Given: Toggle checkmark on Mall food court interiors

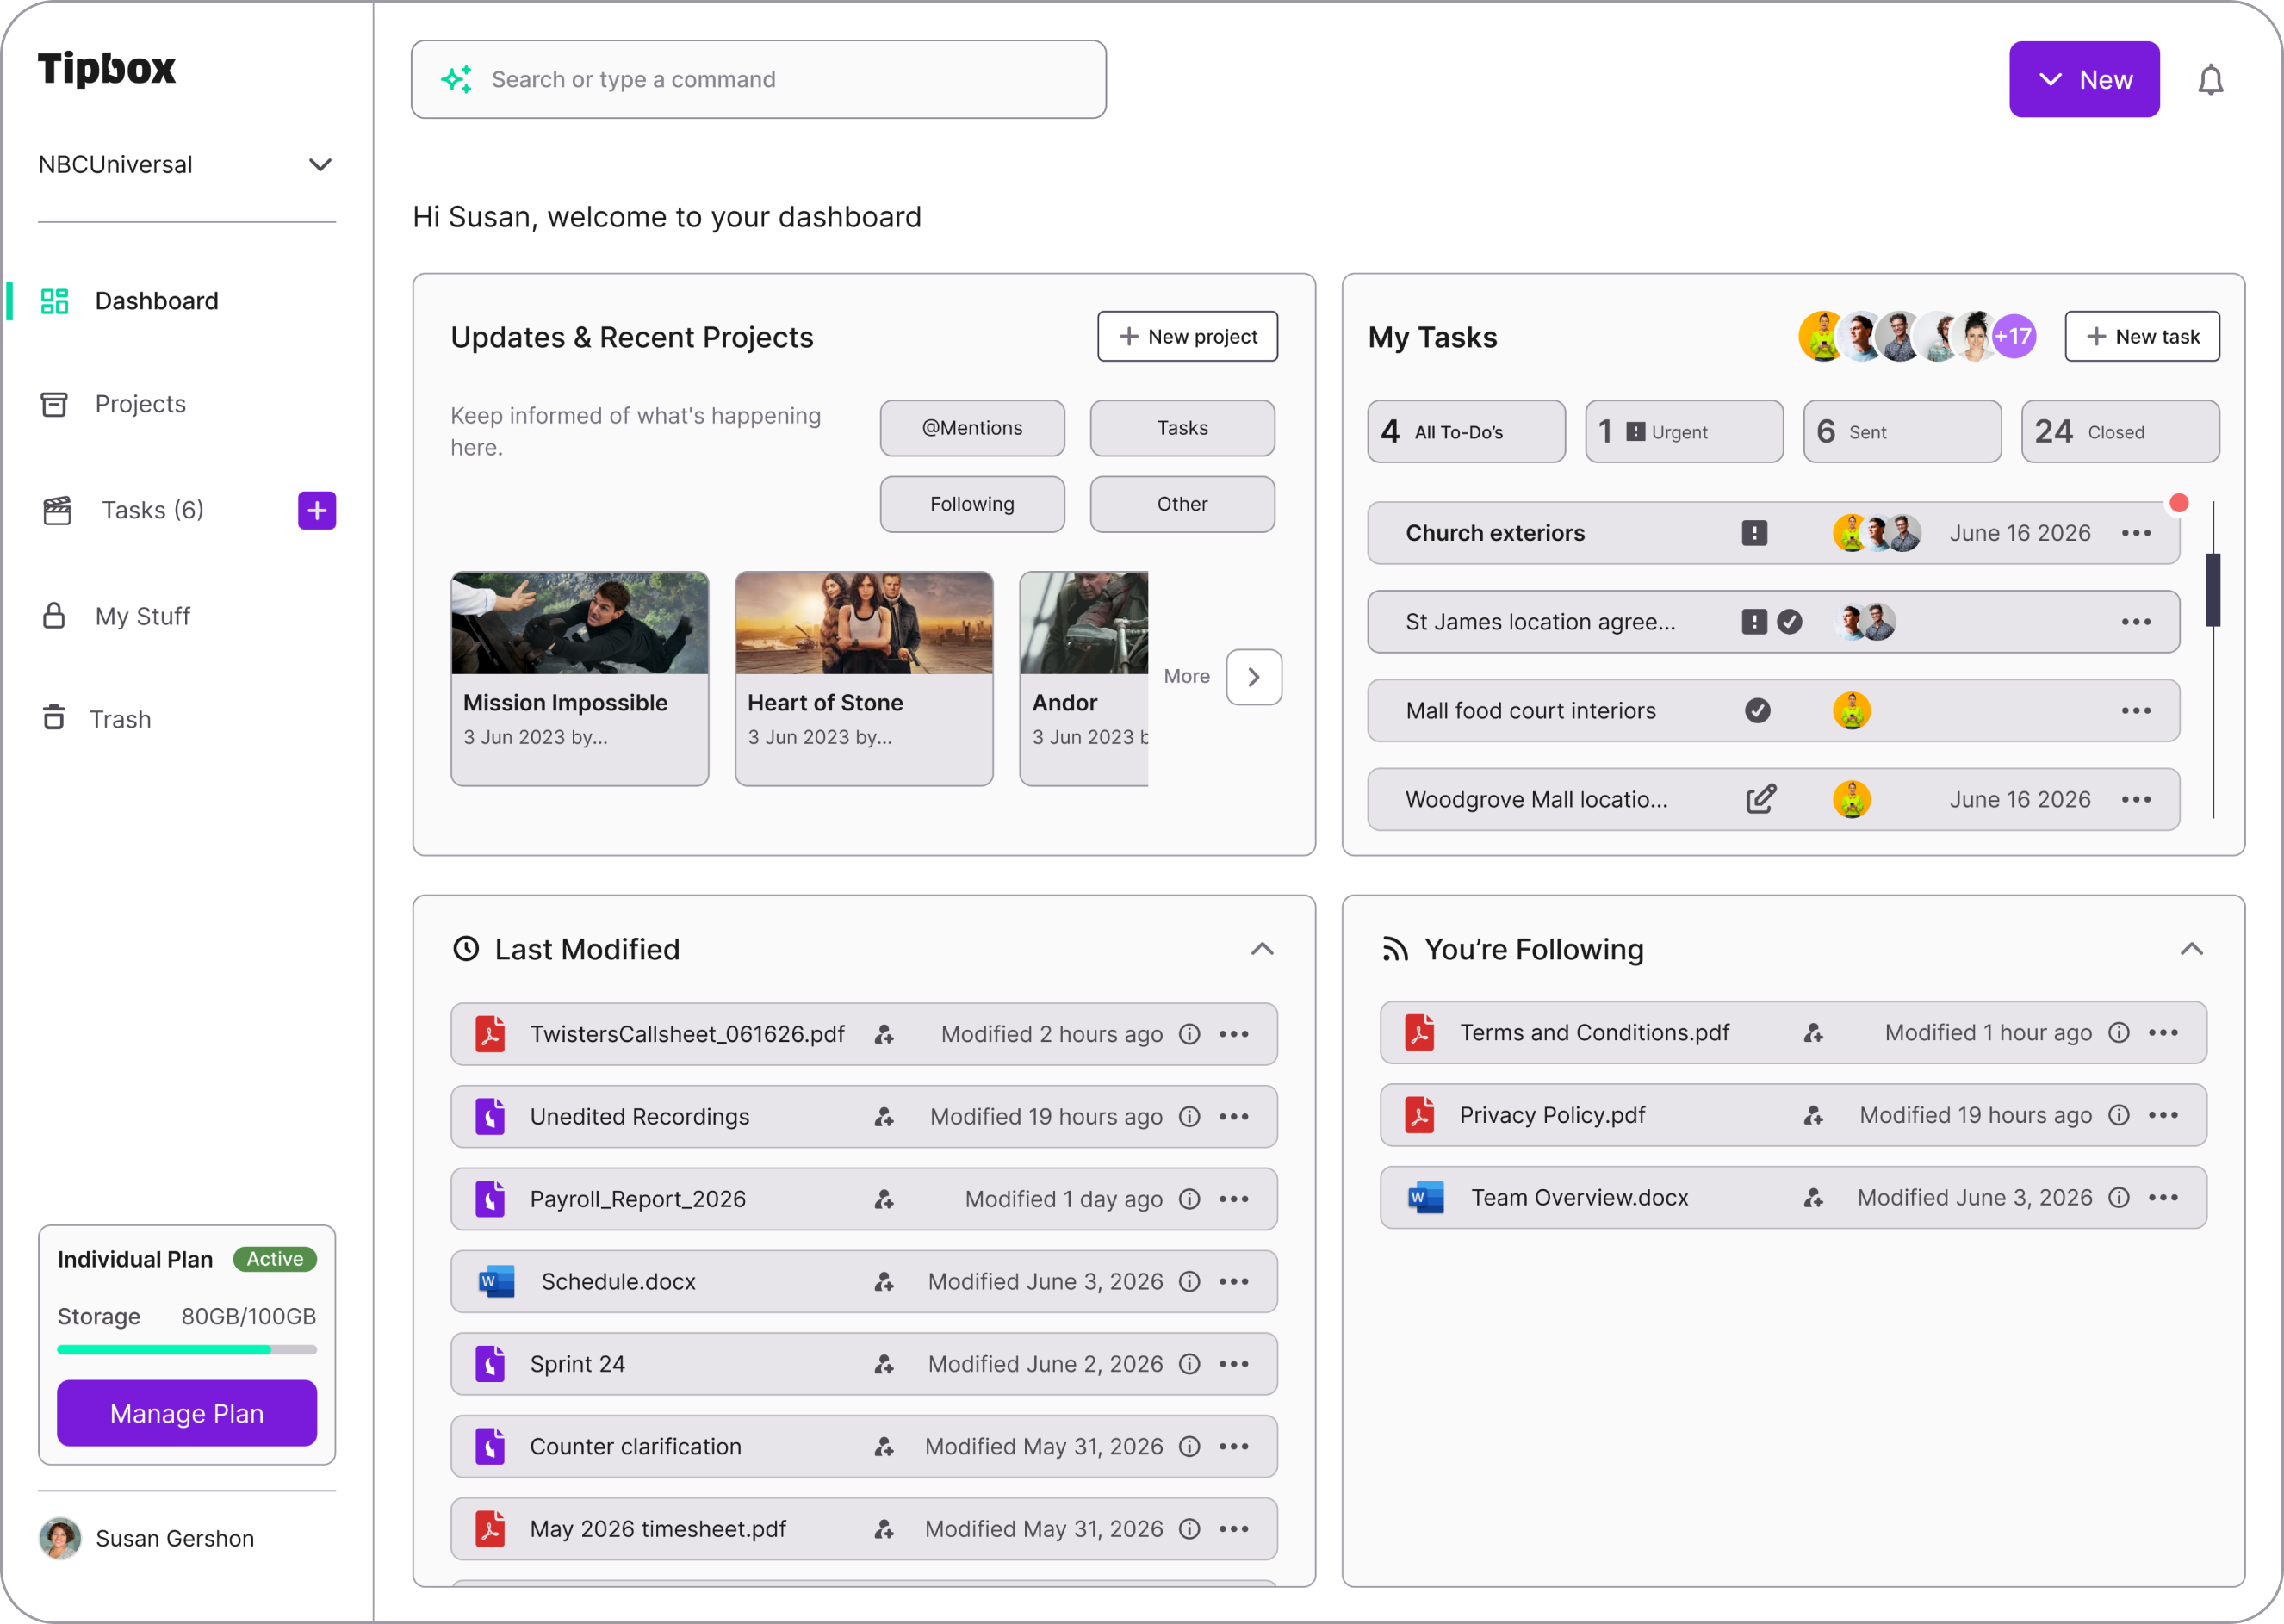Looking at the screenshot, I should tap(1757, 710).
